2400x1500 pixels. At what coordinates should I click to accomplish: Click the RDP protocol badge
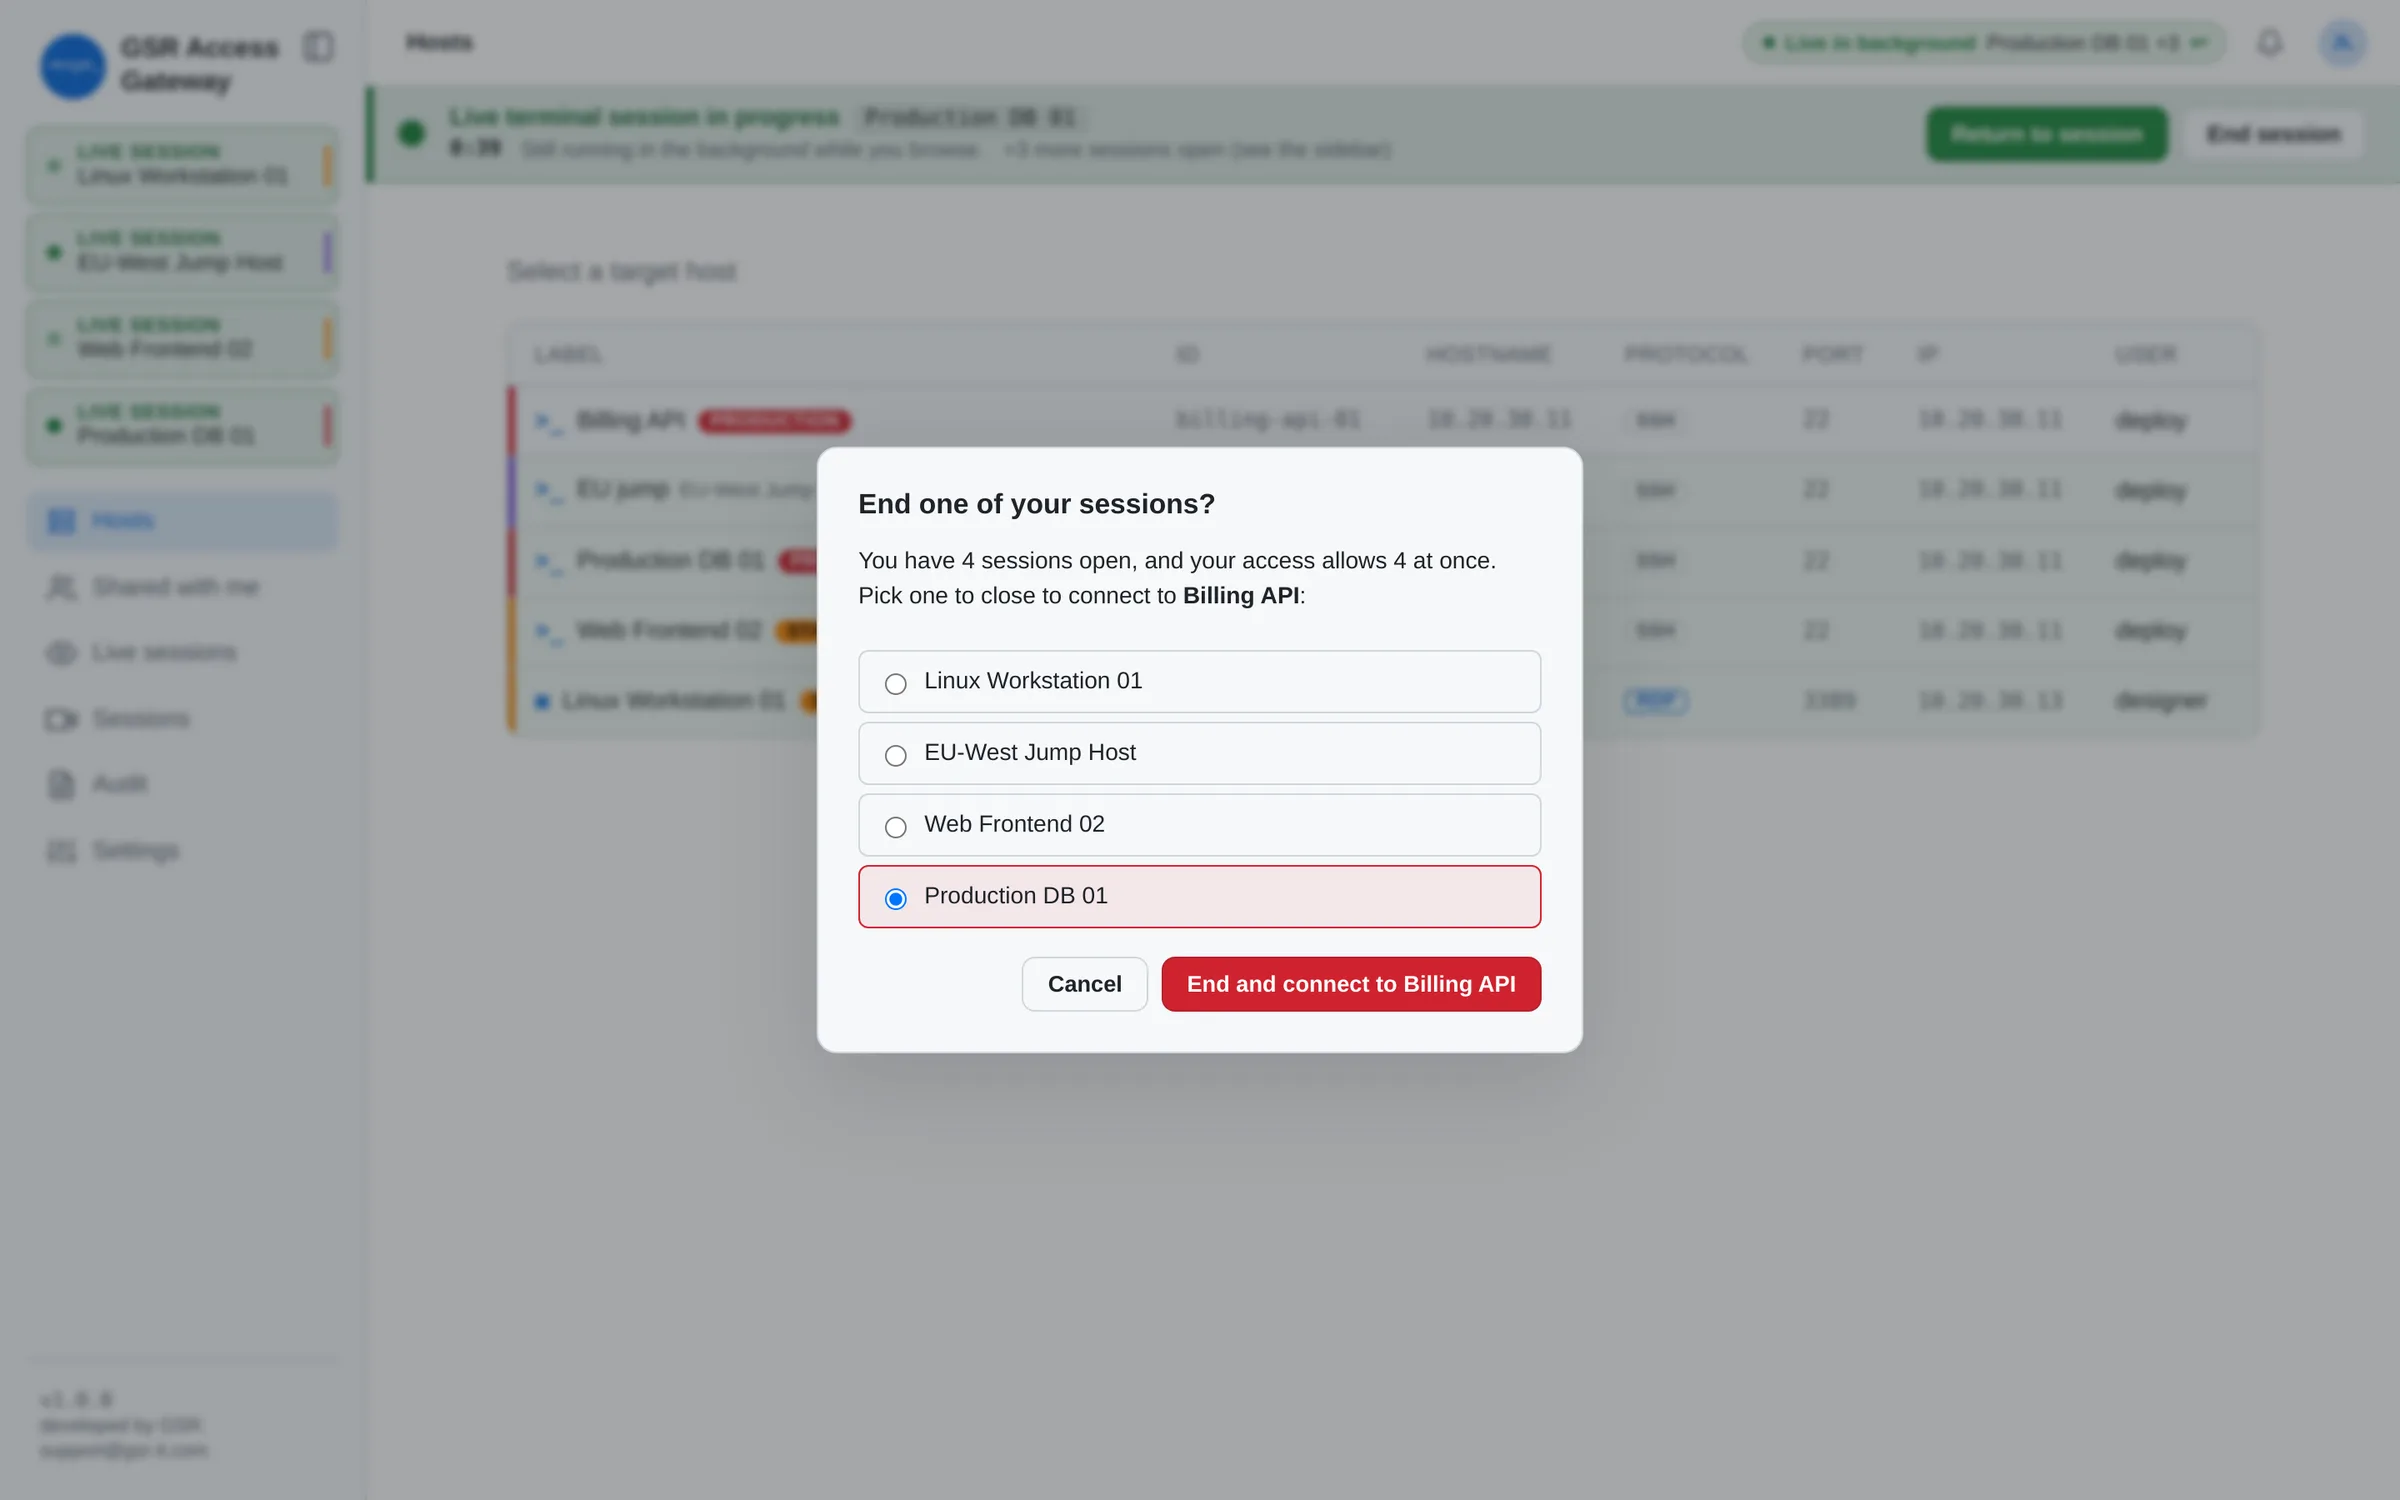coord(1655,701)
